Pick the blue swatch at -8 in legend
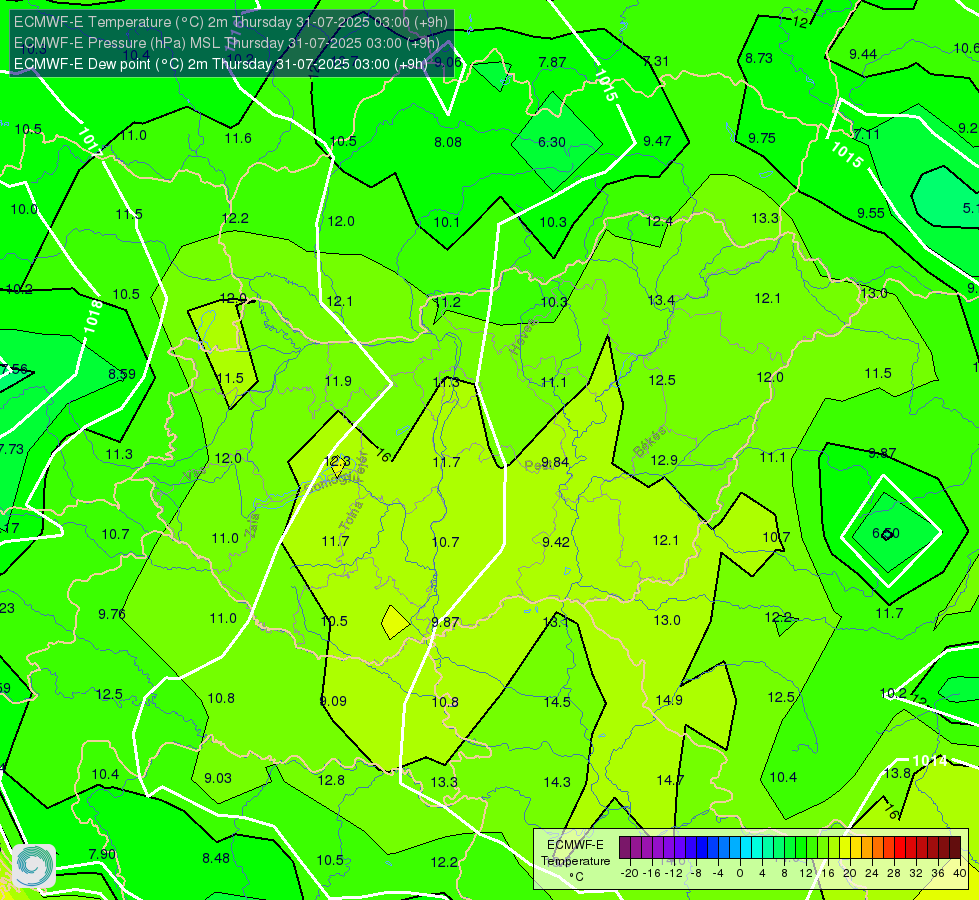This screenshot has height=900, width=979. coord(701,848)
